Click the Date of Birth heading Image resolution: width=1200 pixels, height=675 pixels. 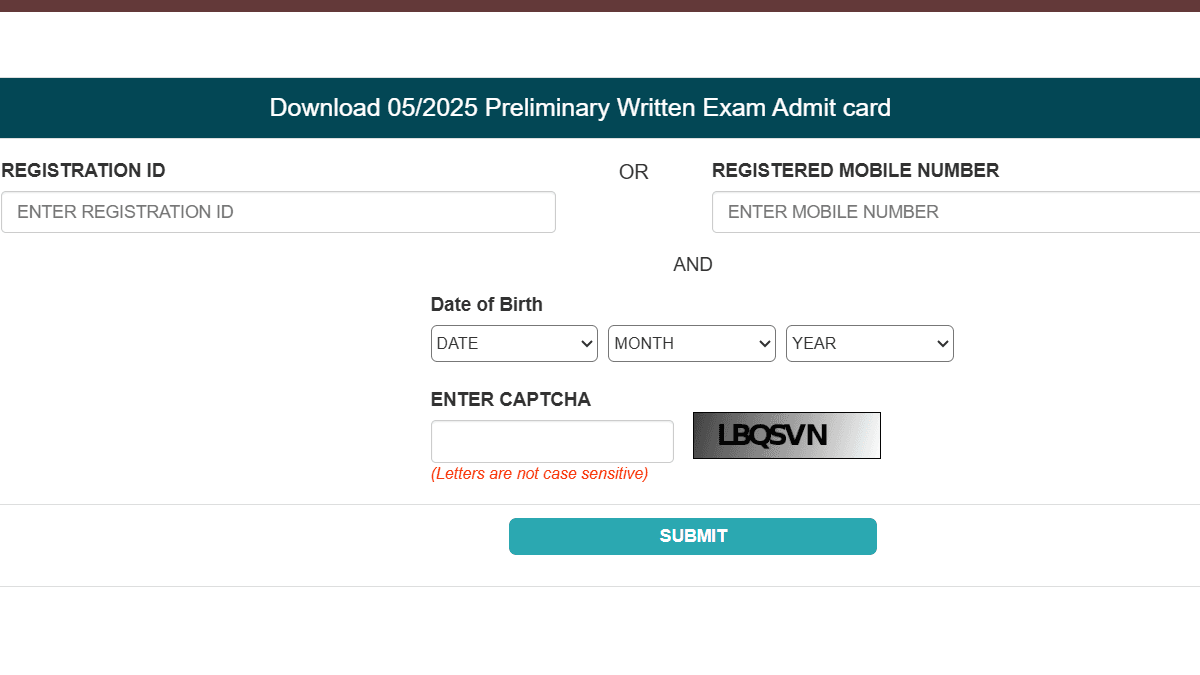486,304
